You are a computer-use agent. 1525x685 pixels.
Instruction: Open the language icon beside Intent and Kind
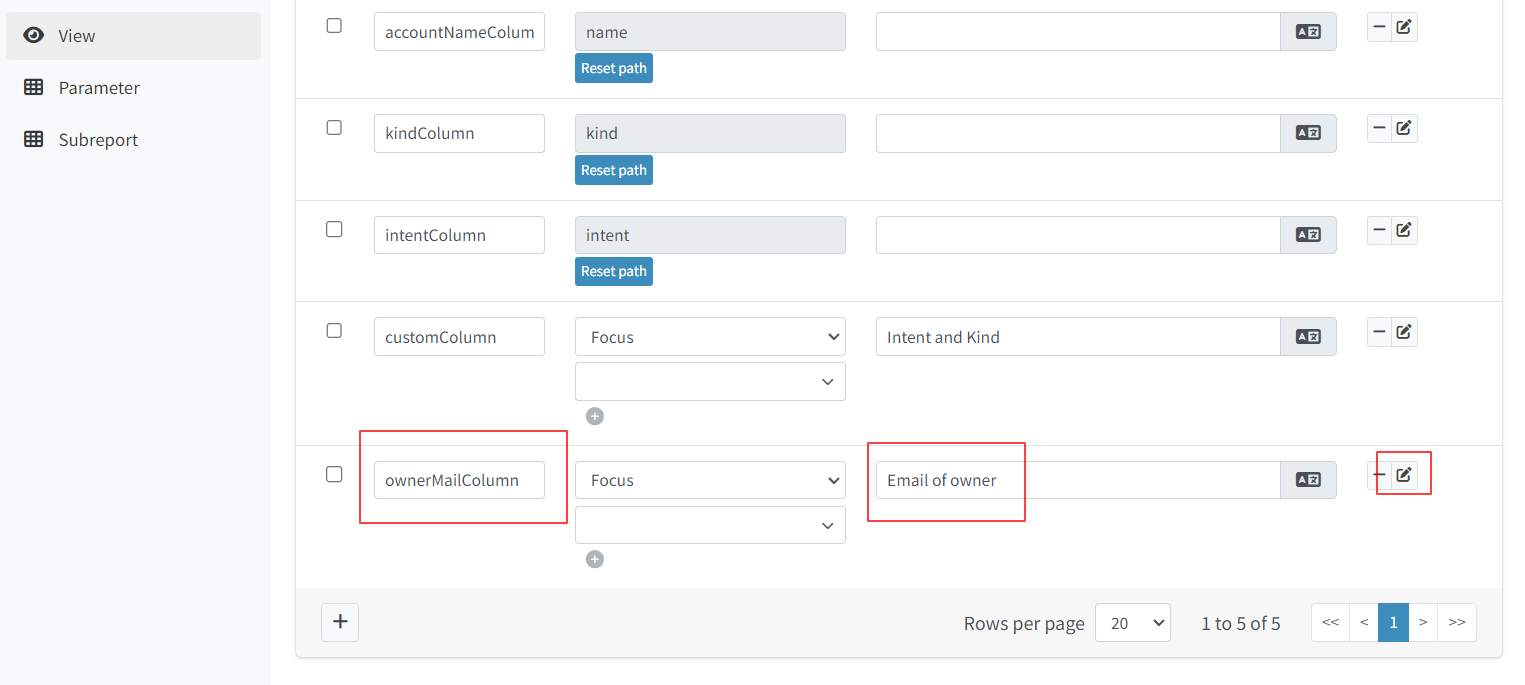1308,337
